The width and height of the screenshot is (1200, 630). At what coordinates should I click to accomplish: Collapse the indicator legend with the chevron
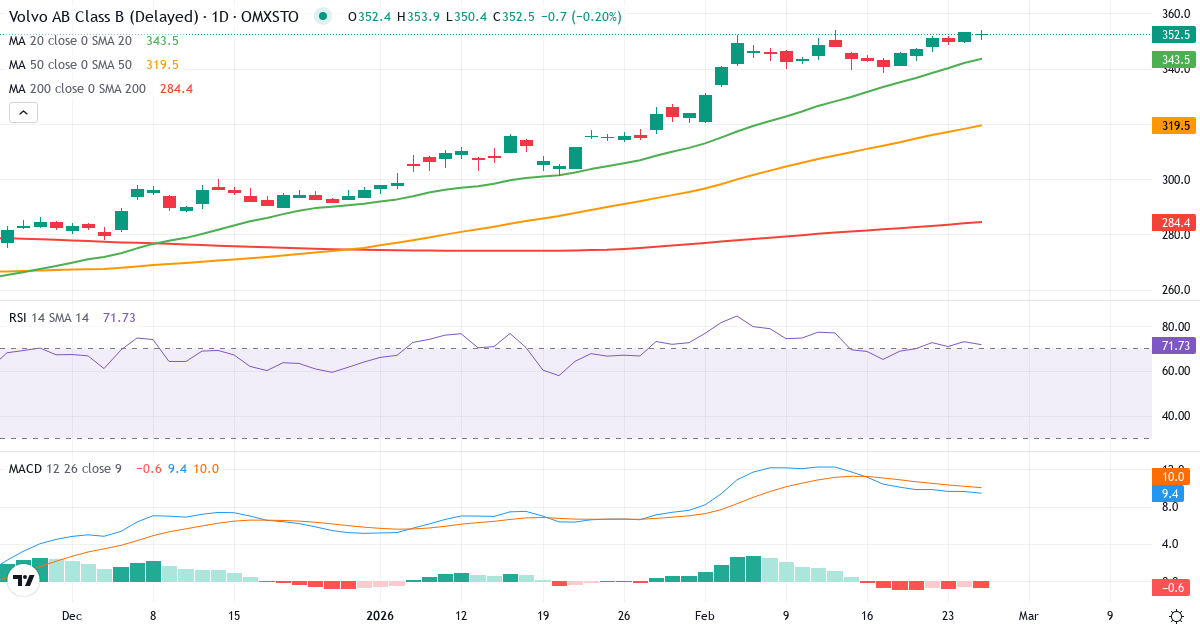[x=22, y=112]
